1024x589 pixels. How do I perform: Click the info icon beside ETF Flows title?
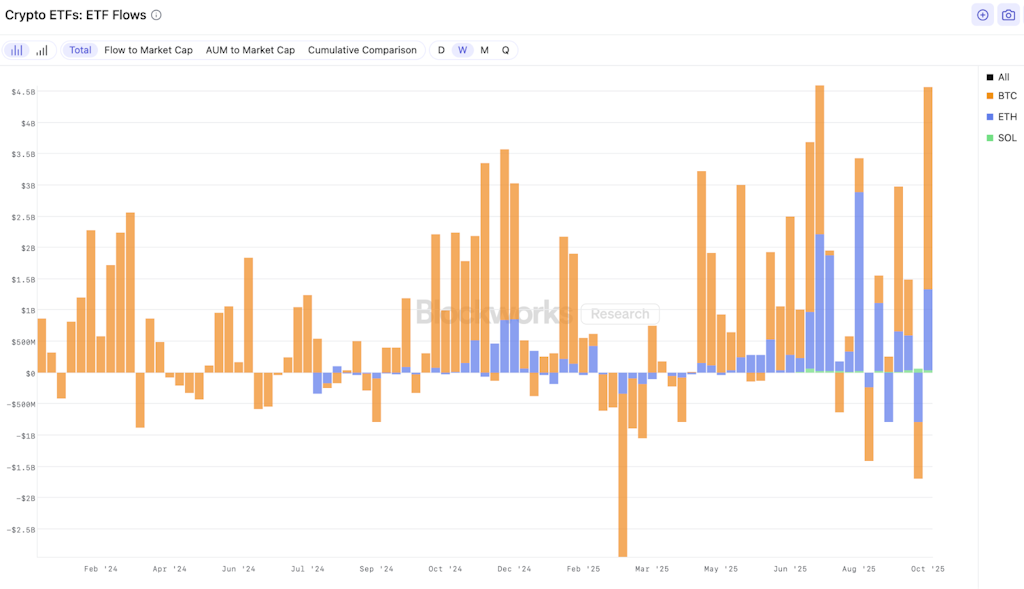click(x=156, y=15)
